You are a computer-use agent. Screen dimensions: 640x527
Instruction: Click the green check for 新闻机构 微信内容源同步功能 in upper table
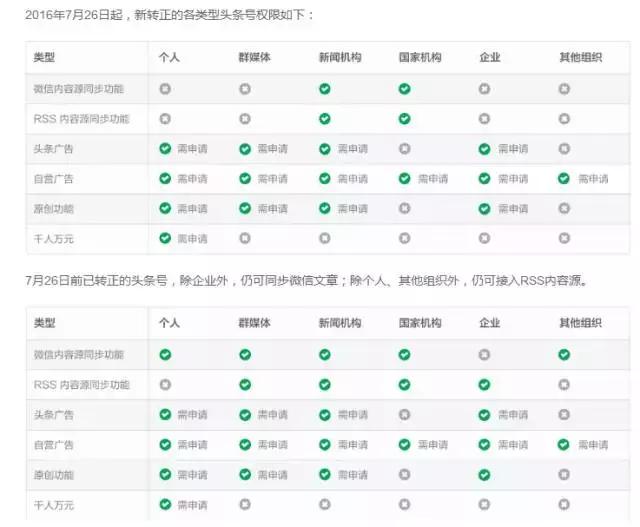324,89
